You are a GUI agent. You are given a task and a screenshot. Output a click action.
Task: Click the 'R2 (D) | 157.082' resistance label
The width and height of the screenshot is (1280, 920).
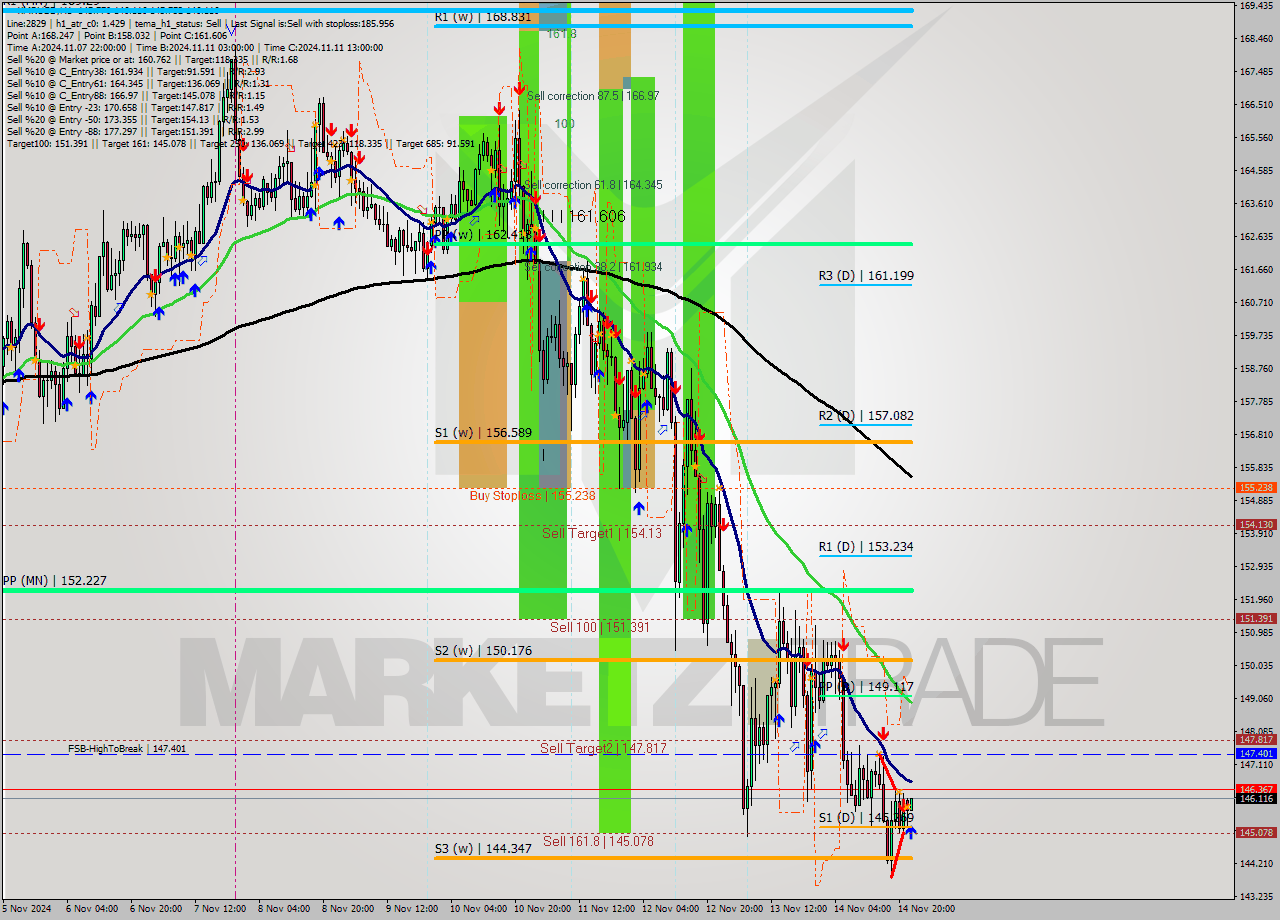[866, 416]
